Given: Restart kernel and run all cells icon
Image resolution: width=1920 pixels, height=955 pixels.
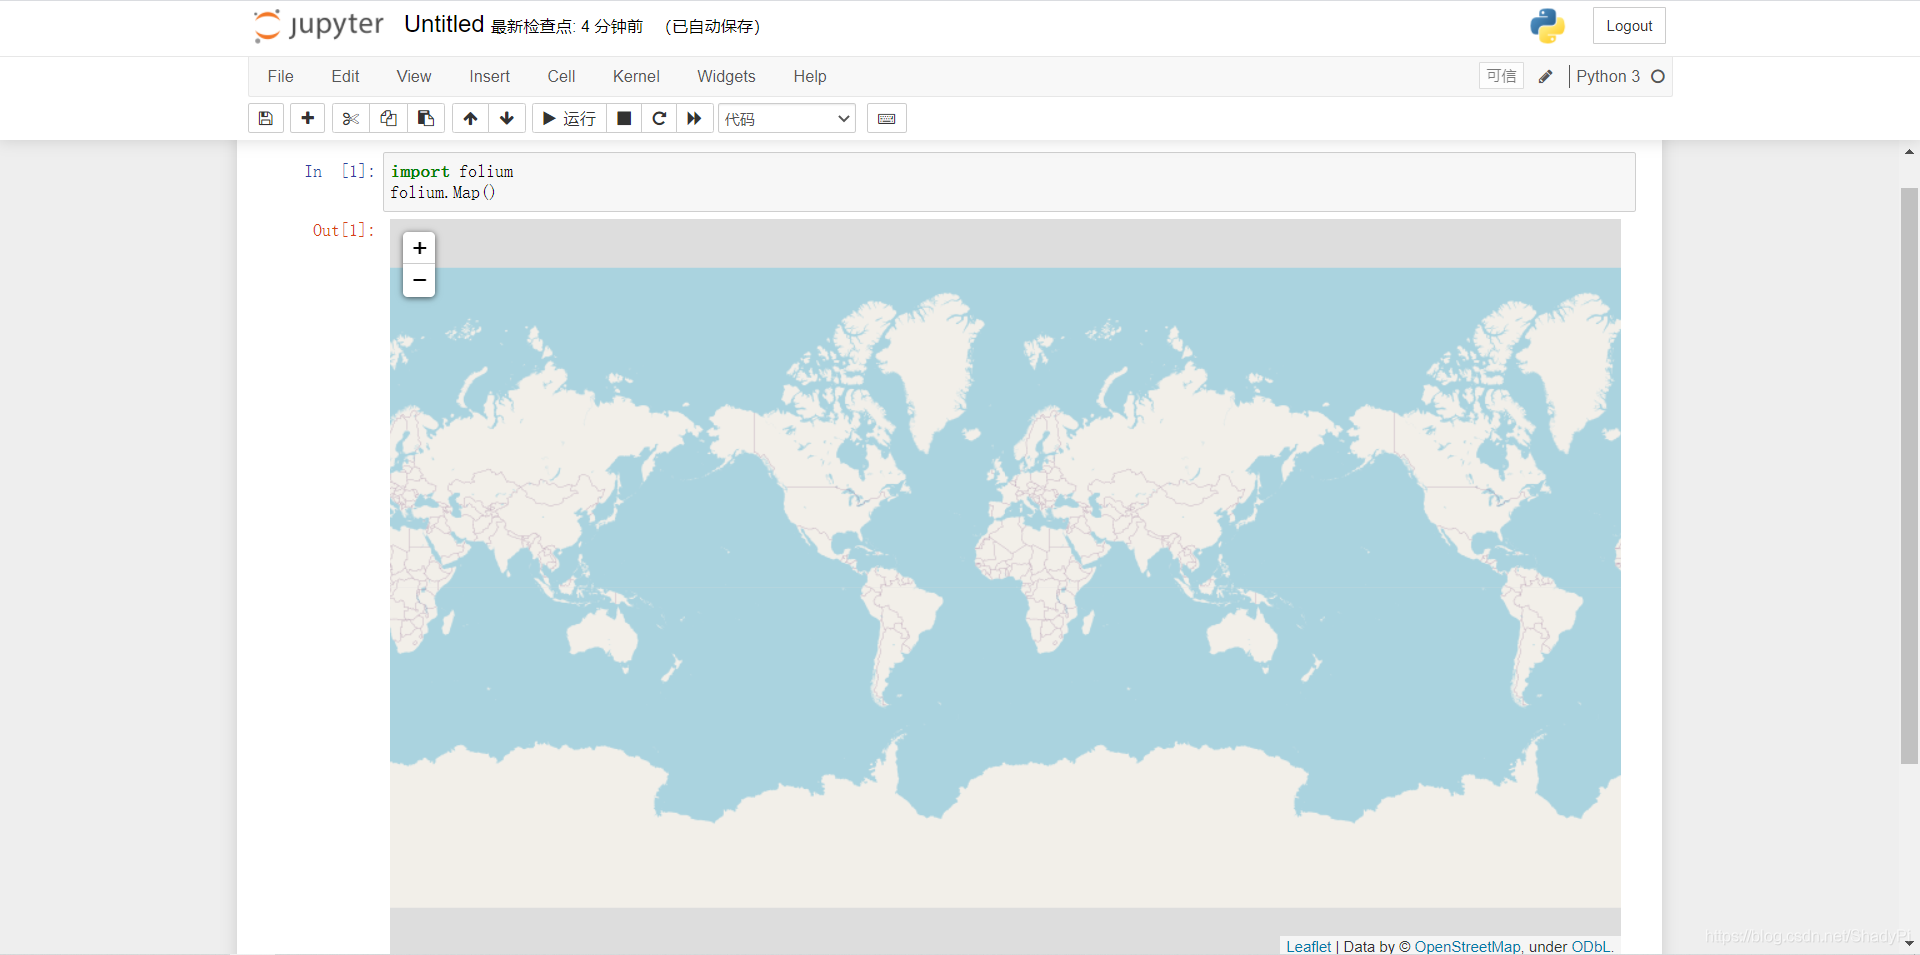Looking at the screenshot, I should tap(695, 119).
